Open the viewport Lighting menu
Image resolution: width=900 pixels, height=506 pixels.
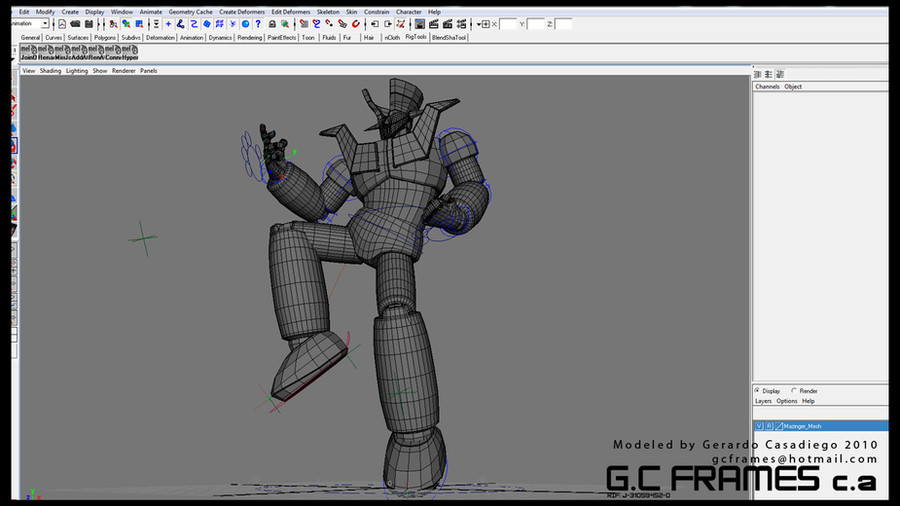(76, 71)
